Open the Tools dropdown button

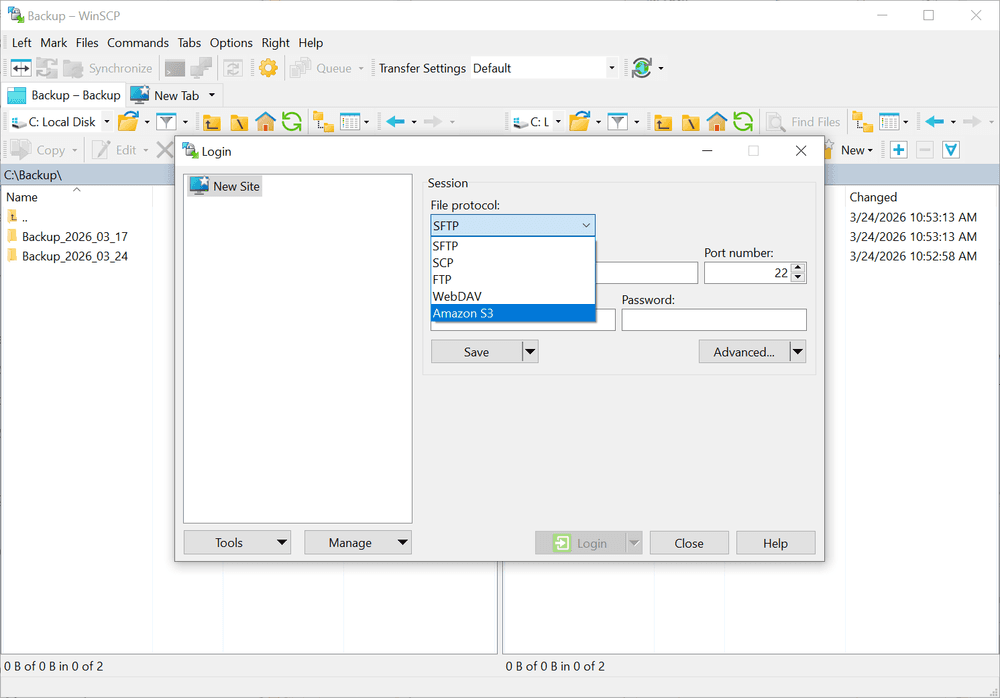(x=237, y=542)
